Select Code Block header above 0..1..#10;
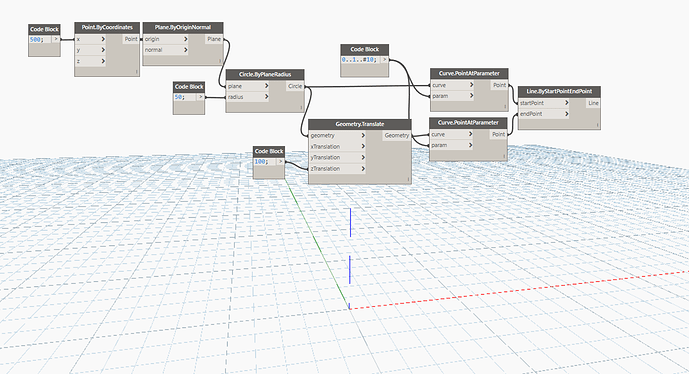 click(x=365, y=49)
